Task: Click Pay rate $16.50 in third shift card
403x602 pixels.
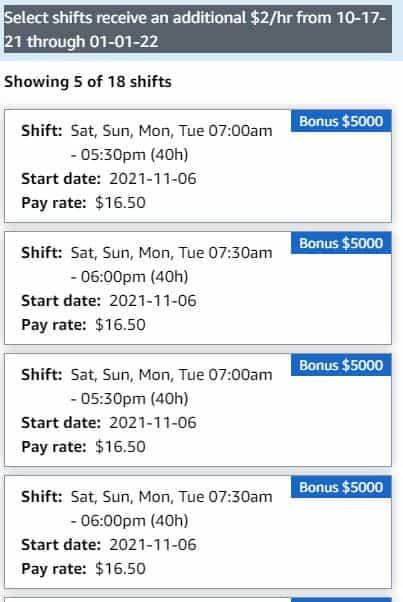Action: point(83,447)
